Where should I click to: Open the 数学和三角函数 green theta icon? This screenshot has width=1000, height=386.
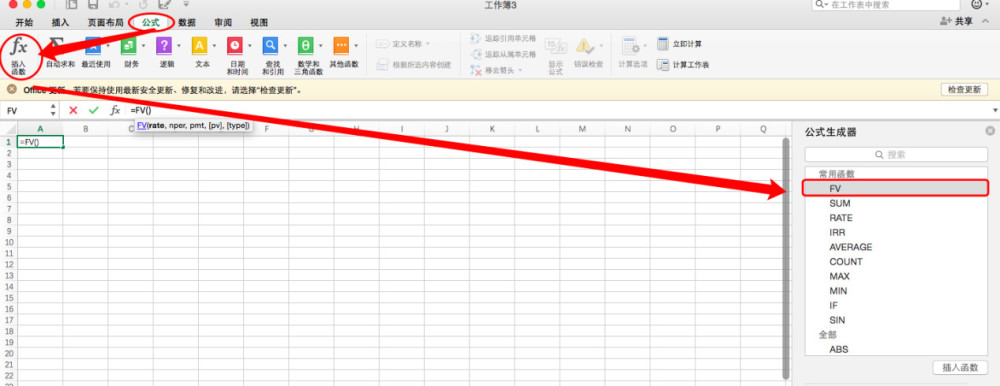click(x=306, y=45)
